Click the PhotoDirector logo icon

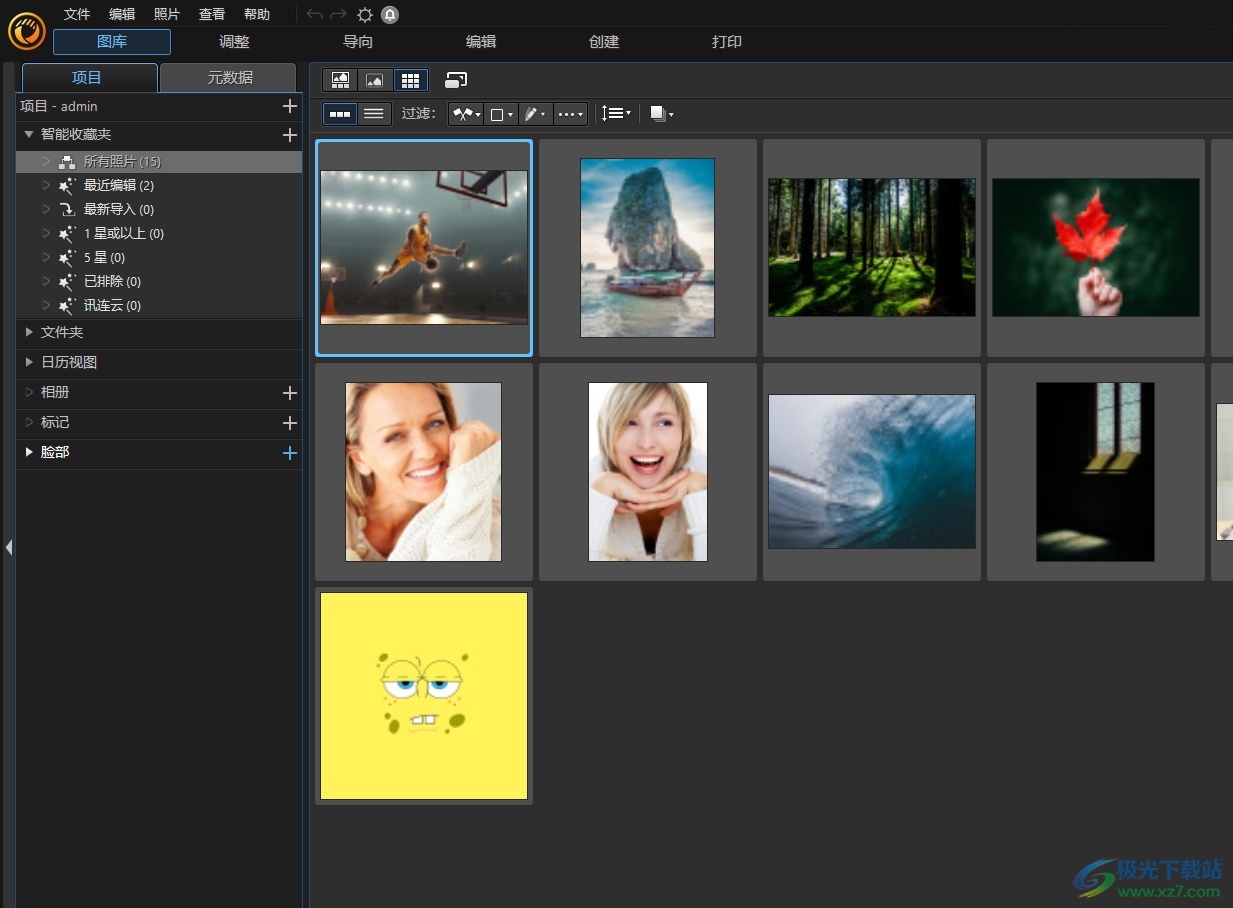point(27,31)
